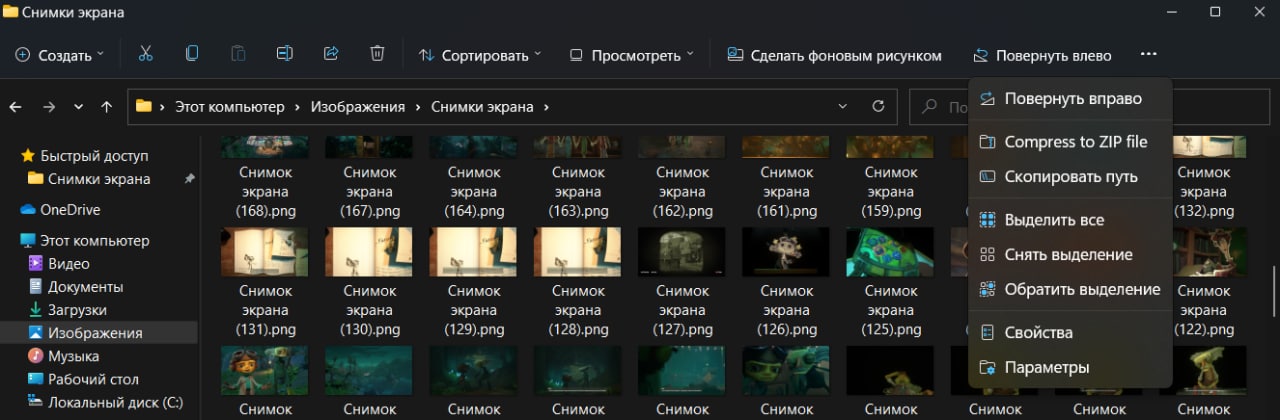Select Рабочий стол in the navigation pane
This screenshot has width=1280, height=420.
point(83,379)
